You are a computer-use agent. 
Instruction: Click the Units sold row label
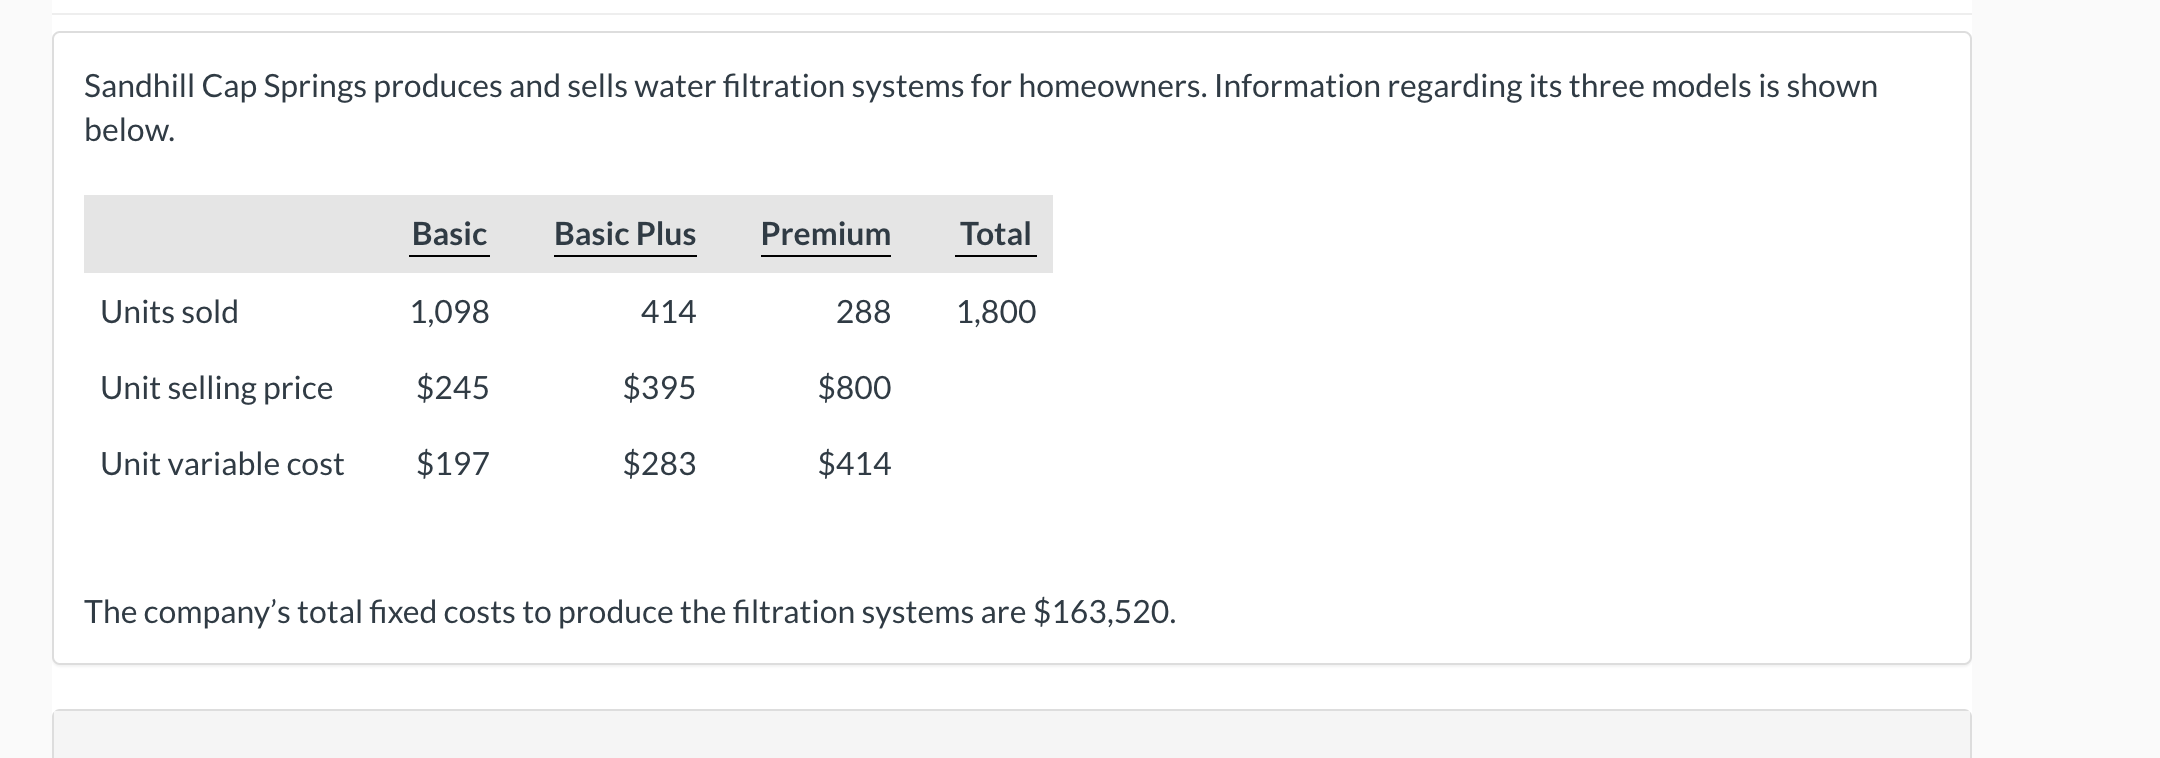pos(169,312)
